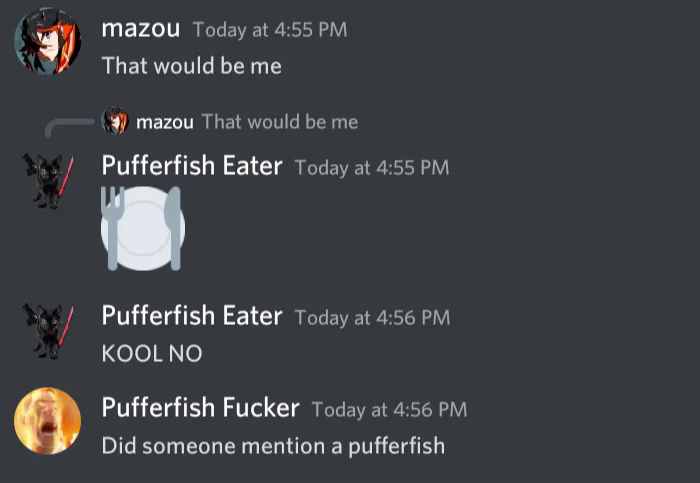Select mazou's main "That would be me" message
This screenshot has width=700, height=483.
point(191,66)
